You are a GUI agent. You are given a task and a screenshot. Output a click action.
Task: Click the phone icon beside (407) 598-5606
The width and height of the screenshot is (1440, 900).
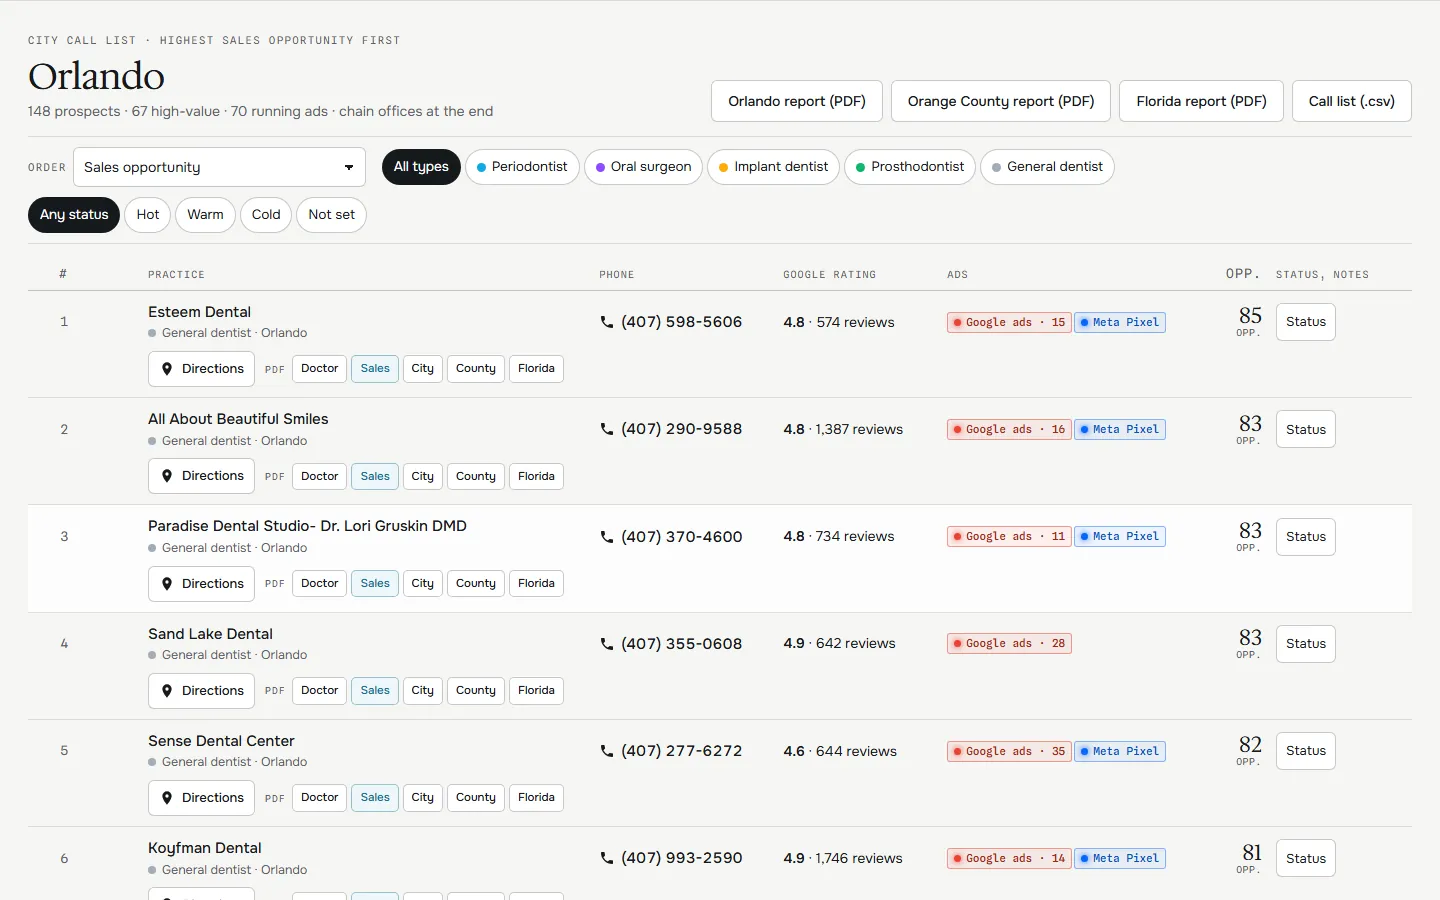[x=606, y=322]
